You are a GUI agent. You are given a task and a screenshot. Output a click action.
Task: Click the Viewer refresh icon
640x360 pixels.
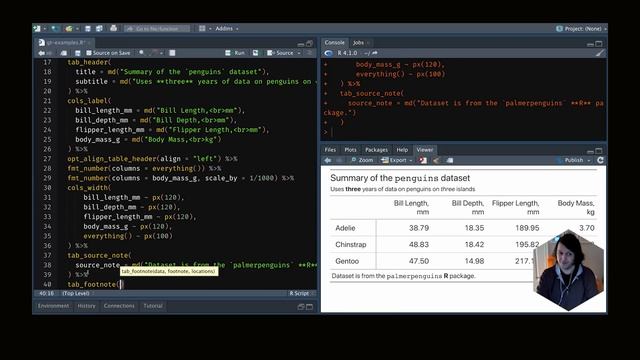pyautogui.click(x=600, y=160)
